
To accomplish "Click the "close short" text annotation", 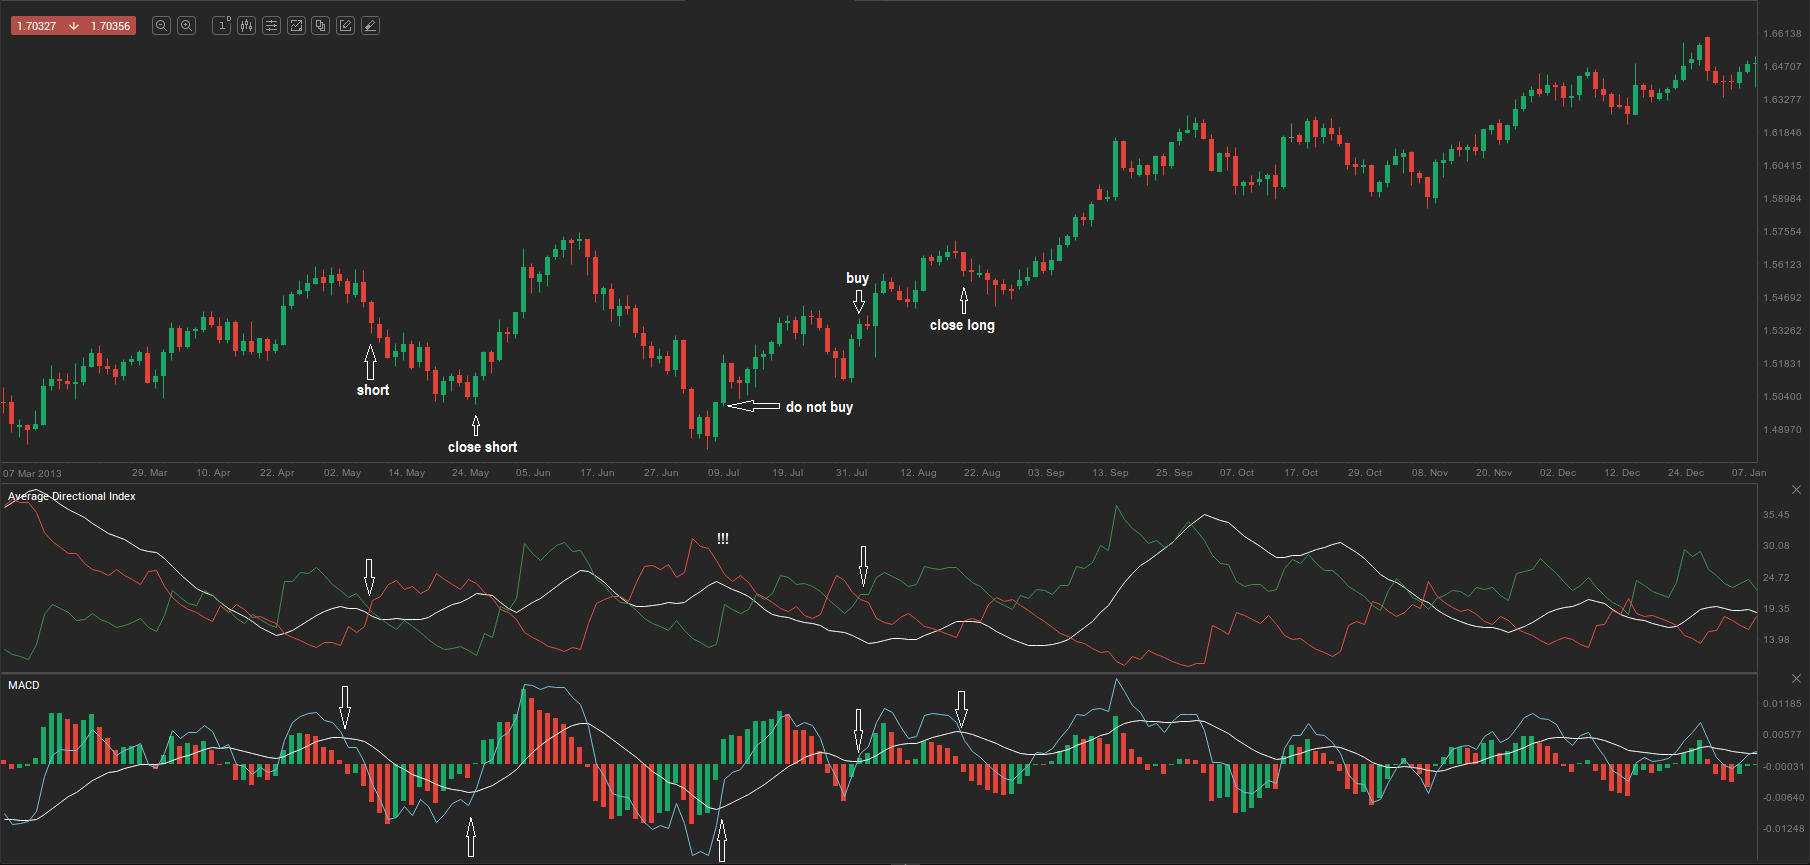I will pos(482,447).
